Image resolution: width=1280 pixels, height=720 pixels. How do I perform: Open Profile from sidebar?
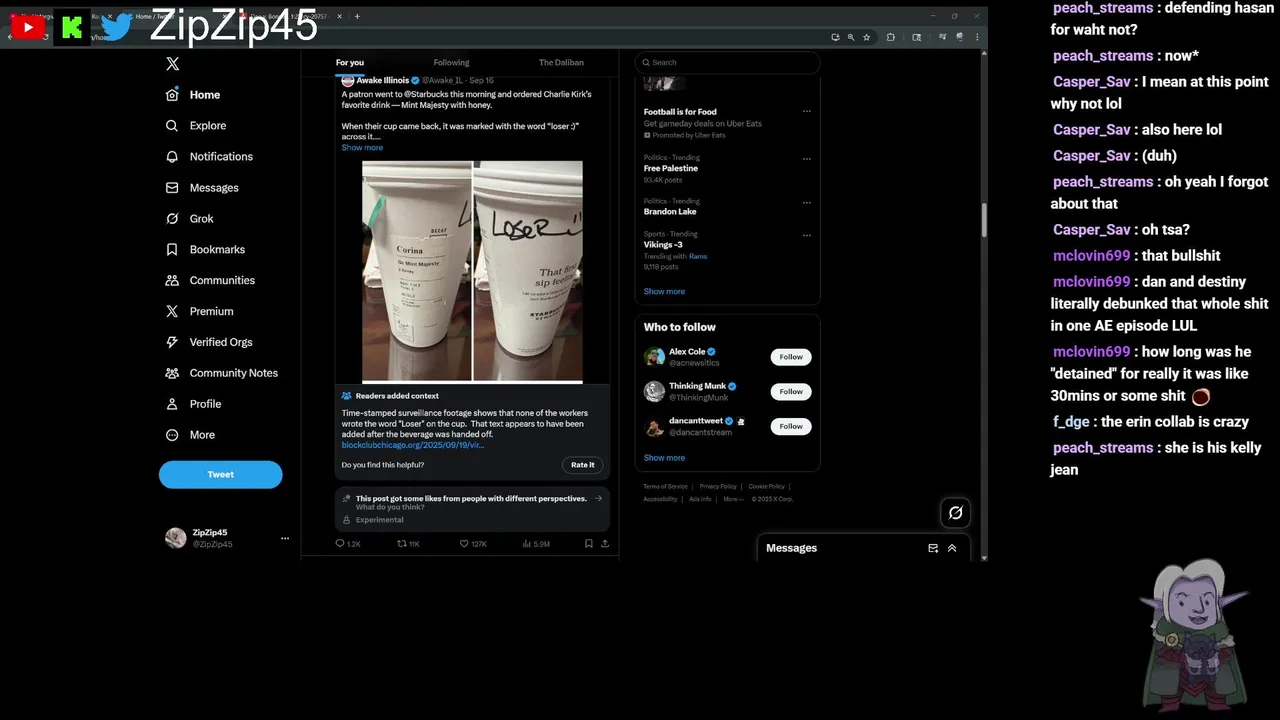coord(193,404)
